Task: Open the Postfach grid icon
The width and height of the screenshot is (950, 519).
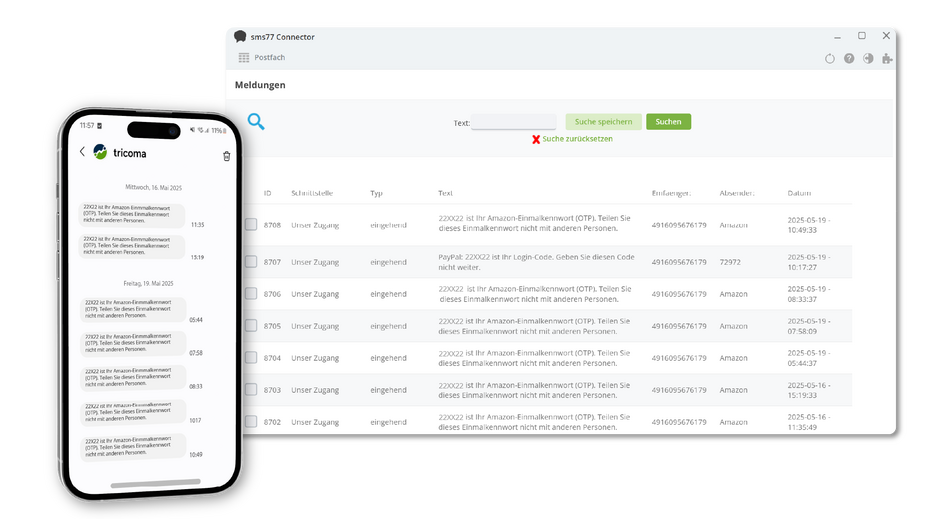Action: [244, 58]
